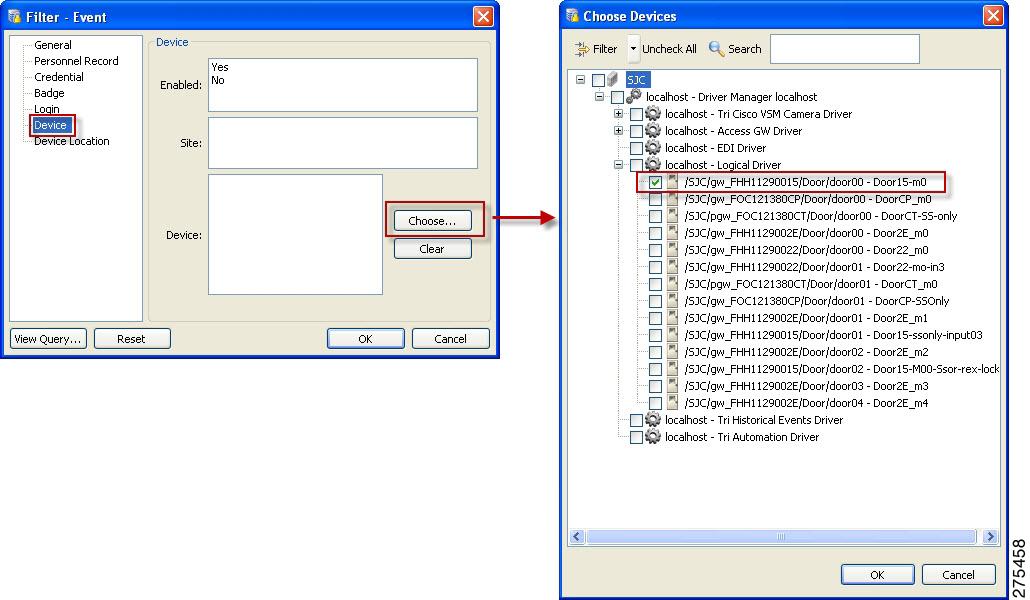1030x600 pixels.
Task: Click the scroll left arrow in device tree
Action: pyautogui.click(x=577, y=537)
